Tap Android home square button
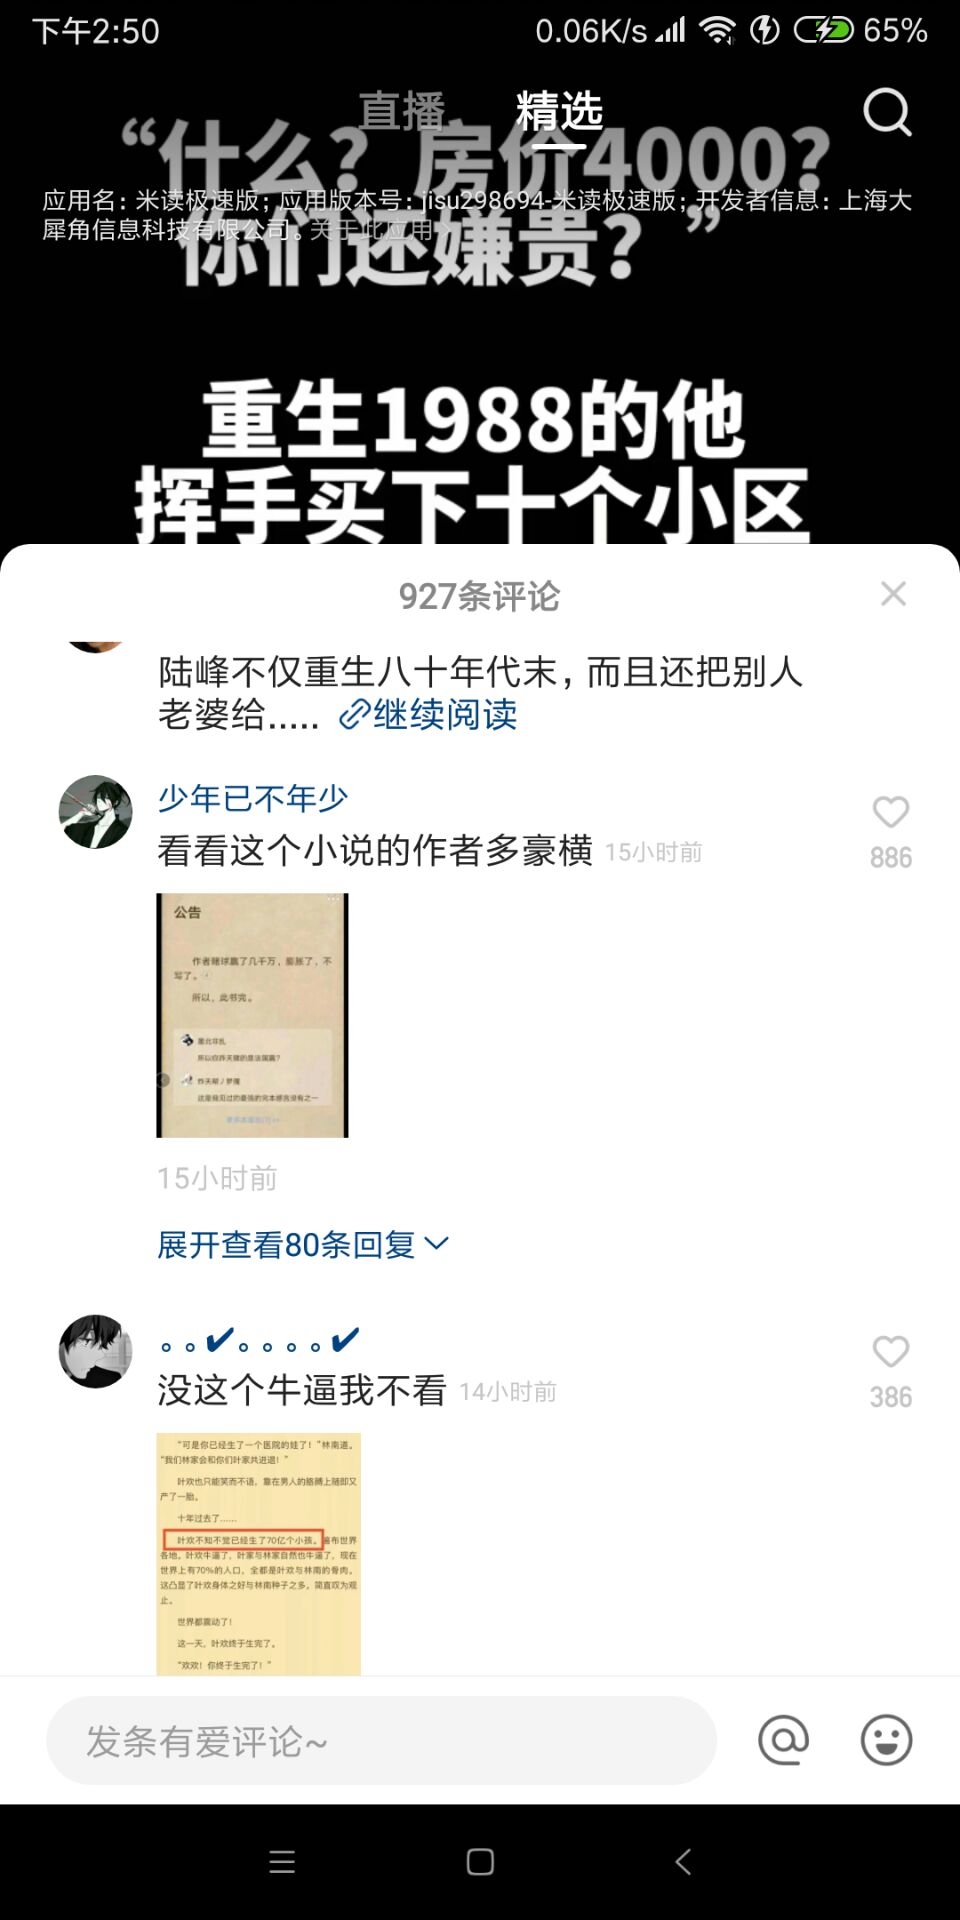960x1920 pixels. [480, 1861]
